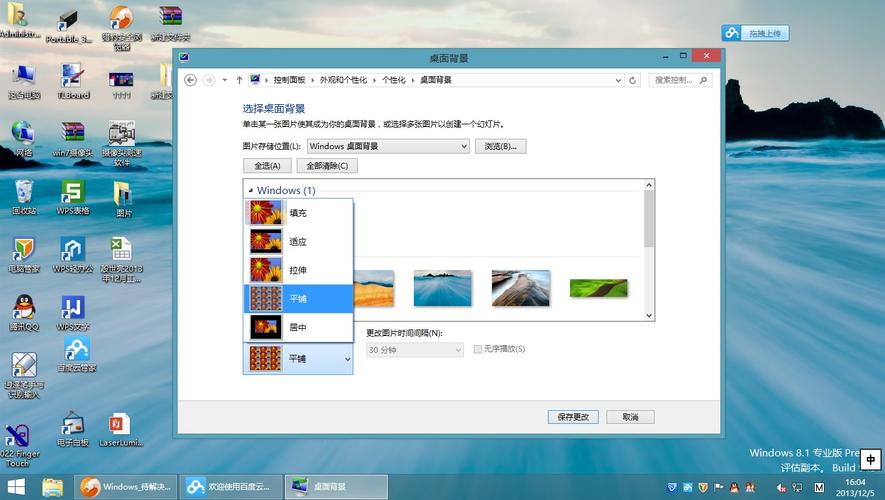Open the 图片存储位置 dropdown

(x=388, y=146)
